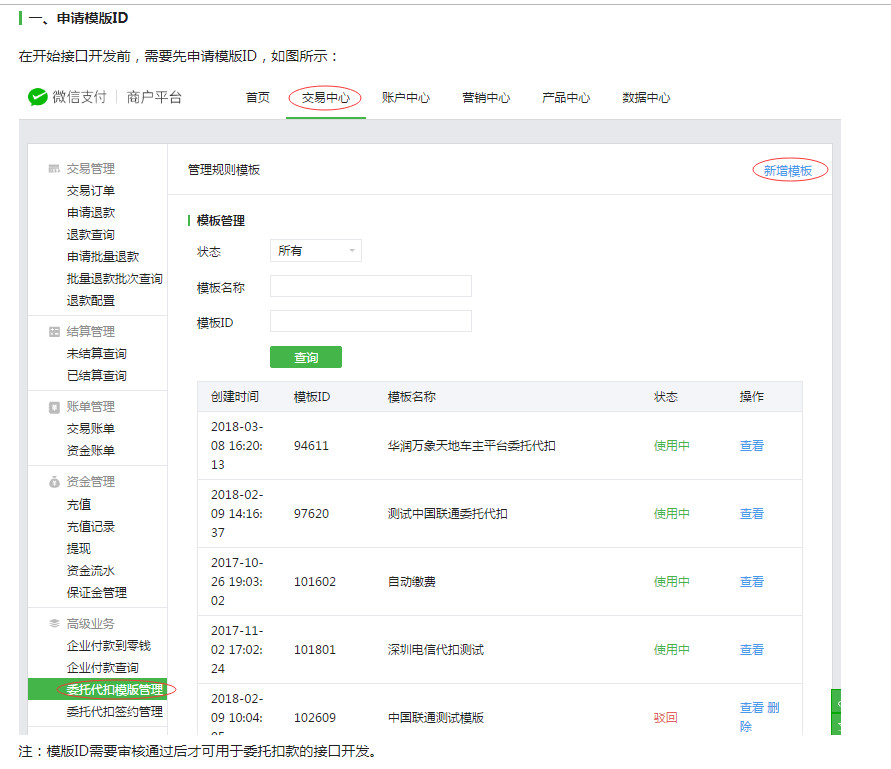The image size is (891, 769).
Task: Focus the 模板ID input field
Action: (370, 321)
